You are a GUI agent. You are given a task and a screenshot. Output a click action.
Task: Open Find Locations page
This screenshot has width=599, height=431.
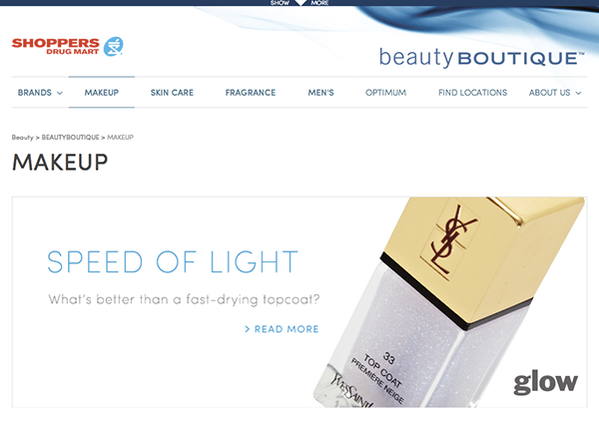(473, 92)
